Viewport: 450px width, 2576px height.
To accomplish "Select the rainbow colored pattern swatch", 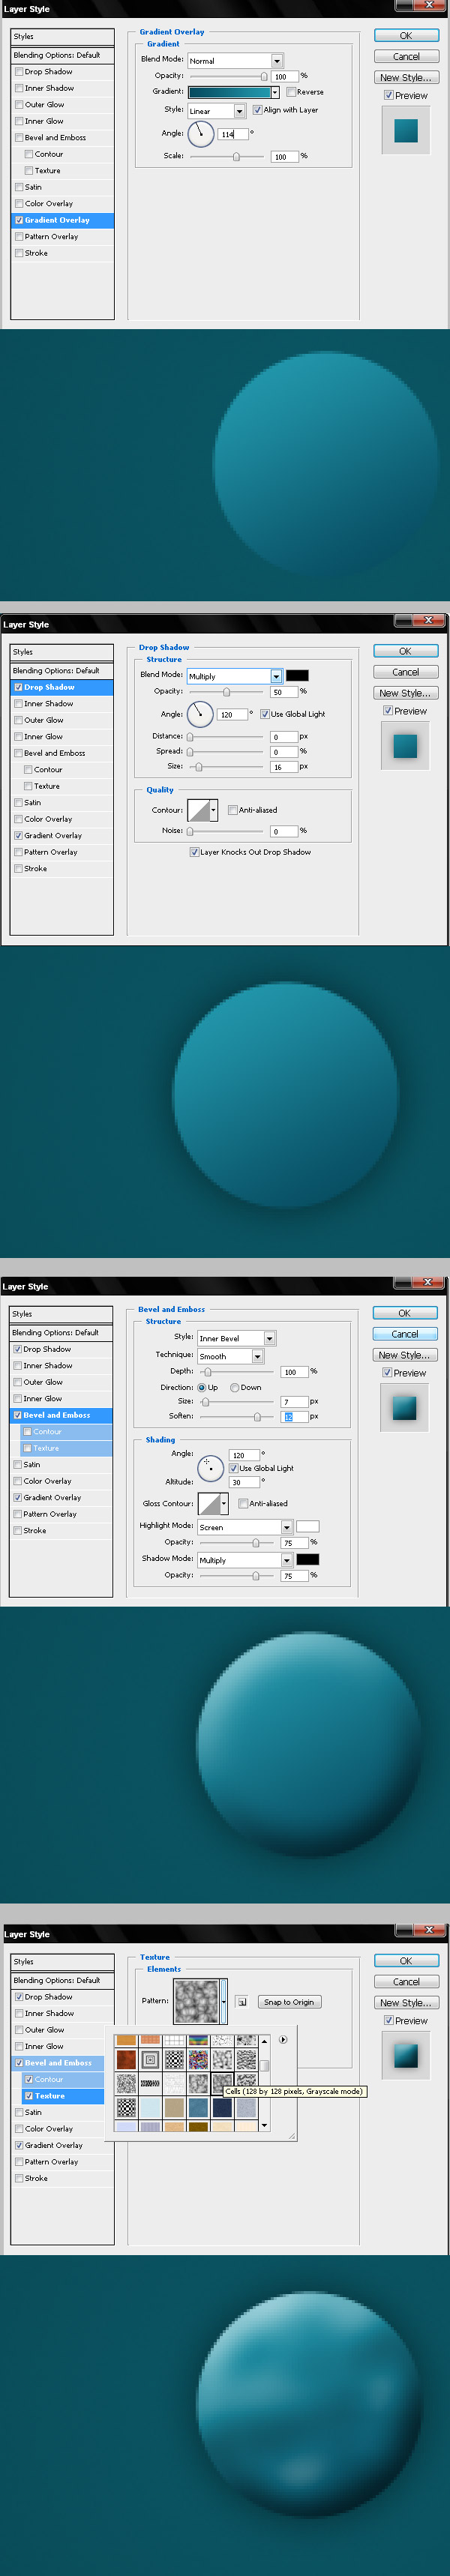I will tap(198, 2040).
